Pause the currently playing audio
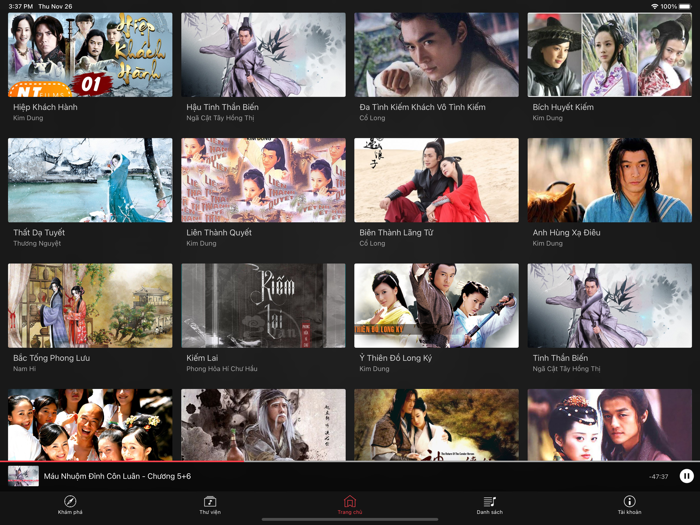The width and height of the screenshot is (700, 525). [x=687, y=476]
